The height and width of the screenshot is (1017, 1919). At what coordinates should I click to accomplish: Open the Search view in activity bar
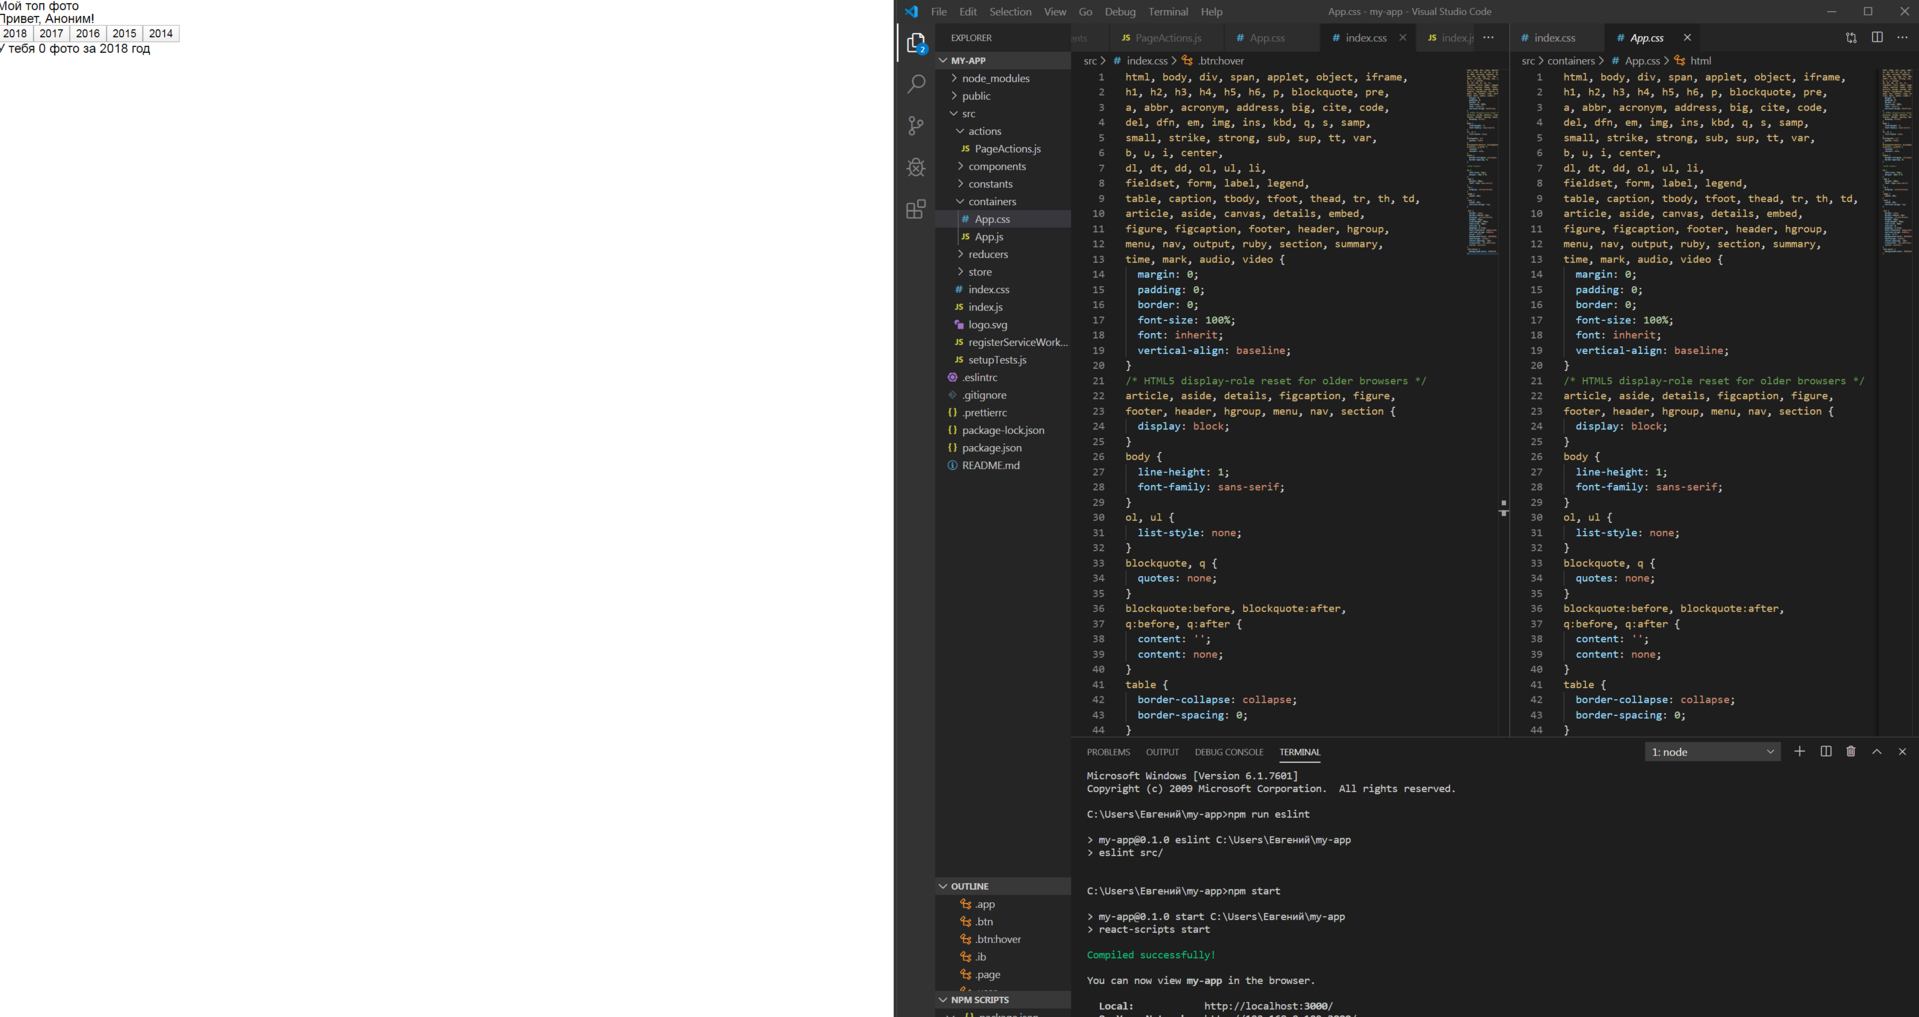coord(915,84)
